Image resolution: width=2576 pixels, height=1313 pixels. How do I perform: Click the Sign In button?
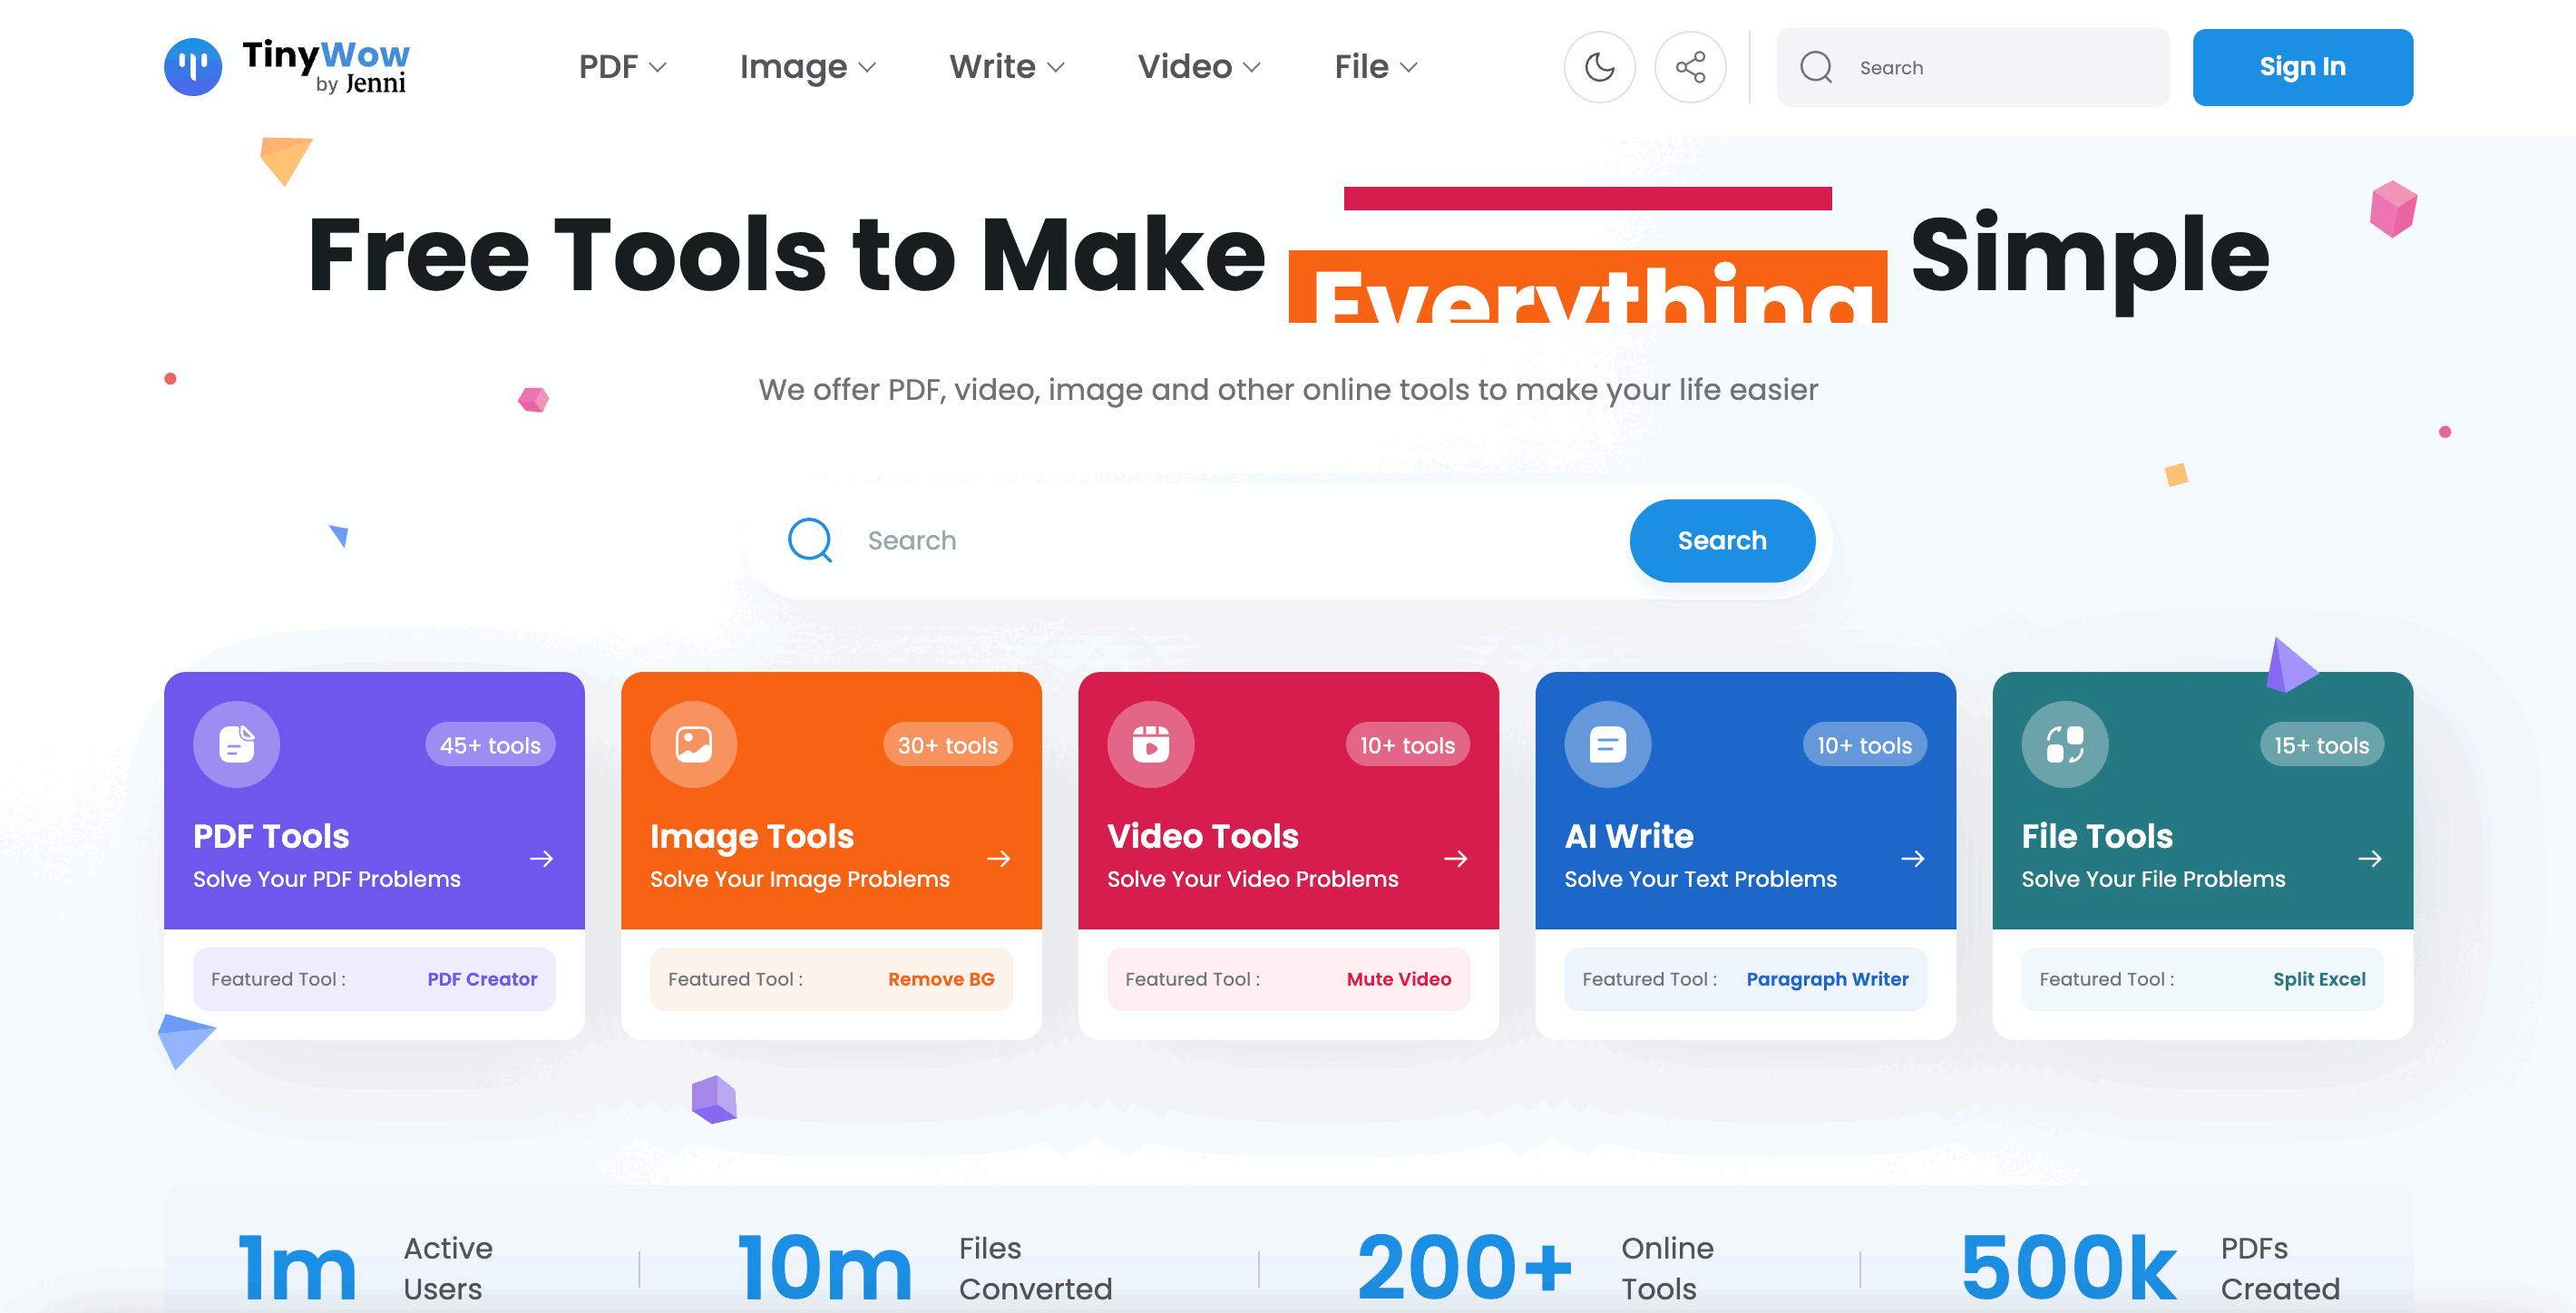(2302, 67)
